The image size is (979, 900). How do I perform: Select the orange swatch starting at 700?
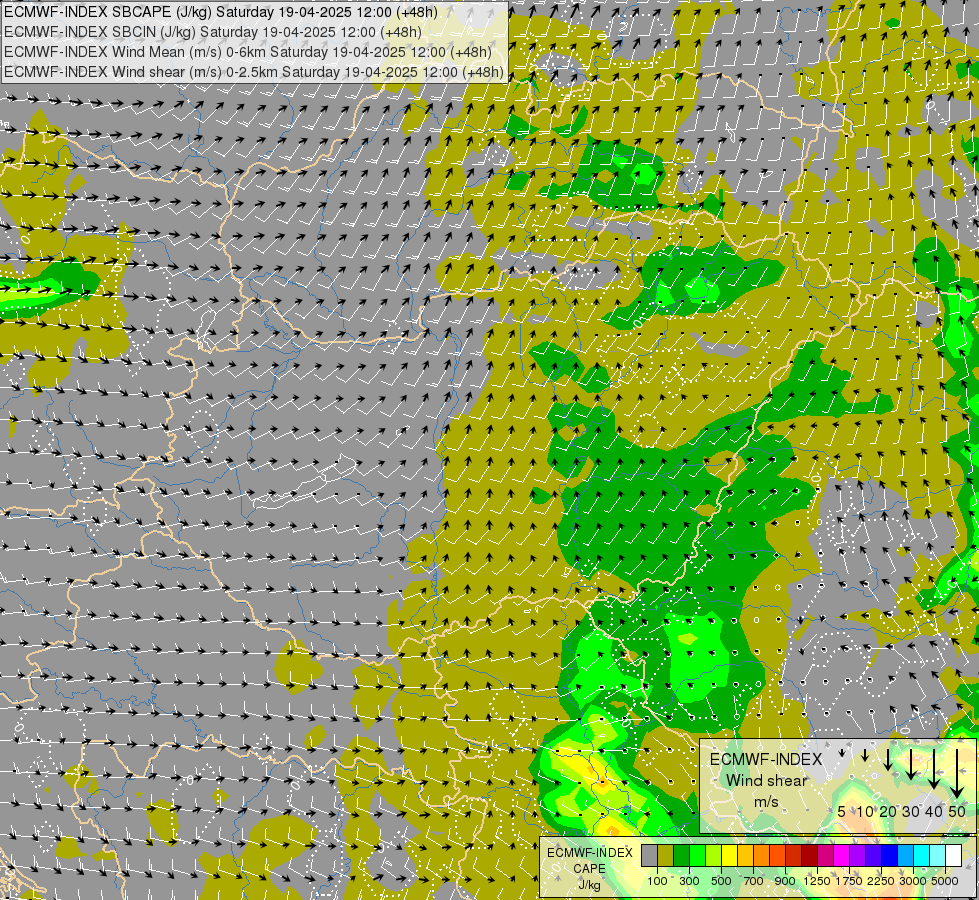tap(762, 855)
